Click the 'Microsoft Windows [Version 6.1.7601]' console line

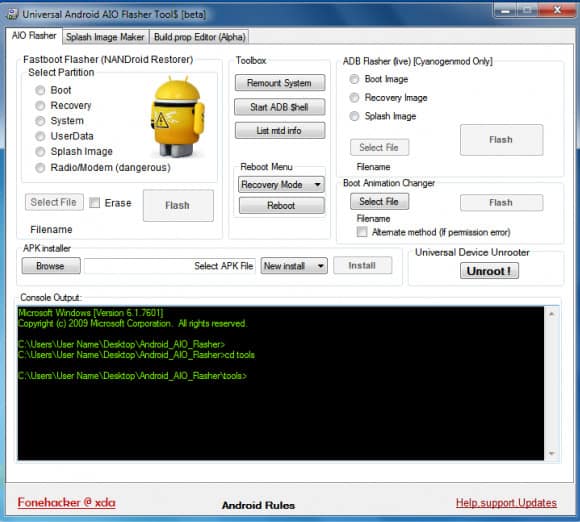pos(91,313)
